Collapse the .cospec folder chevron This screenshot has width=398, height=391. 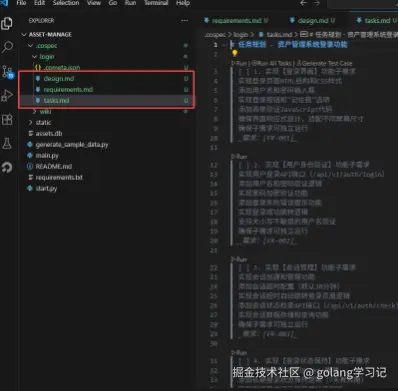[x=31, y=46]
